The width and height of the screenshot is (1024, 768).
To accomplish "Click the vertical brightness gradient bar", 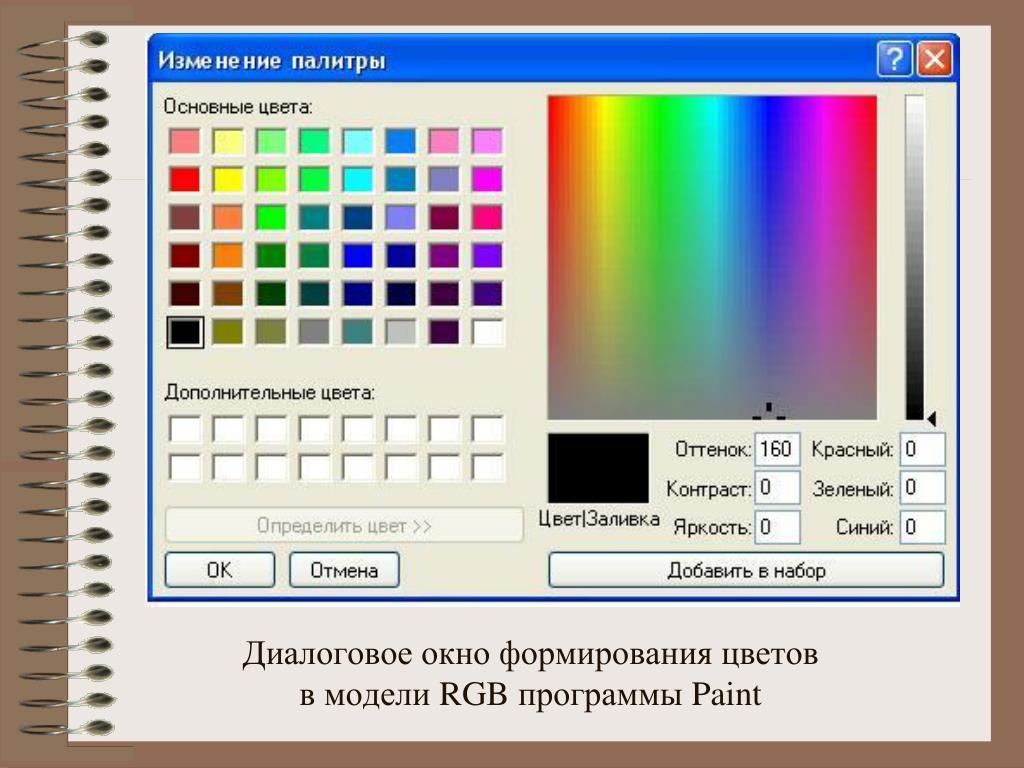I will coord(914,257).
